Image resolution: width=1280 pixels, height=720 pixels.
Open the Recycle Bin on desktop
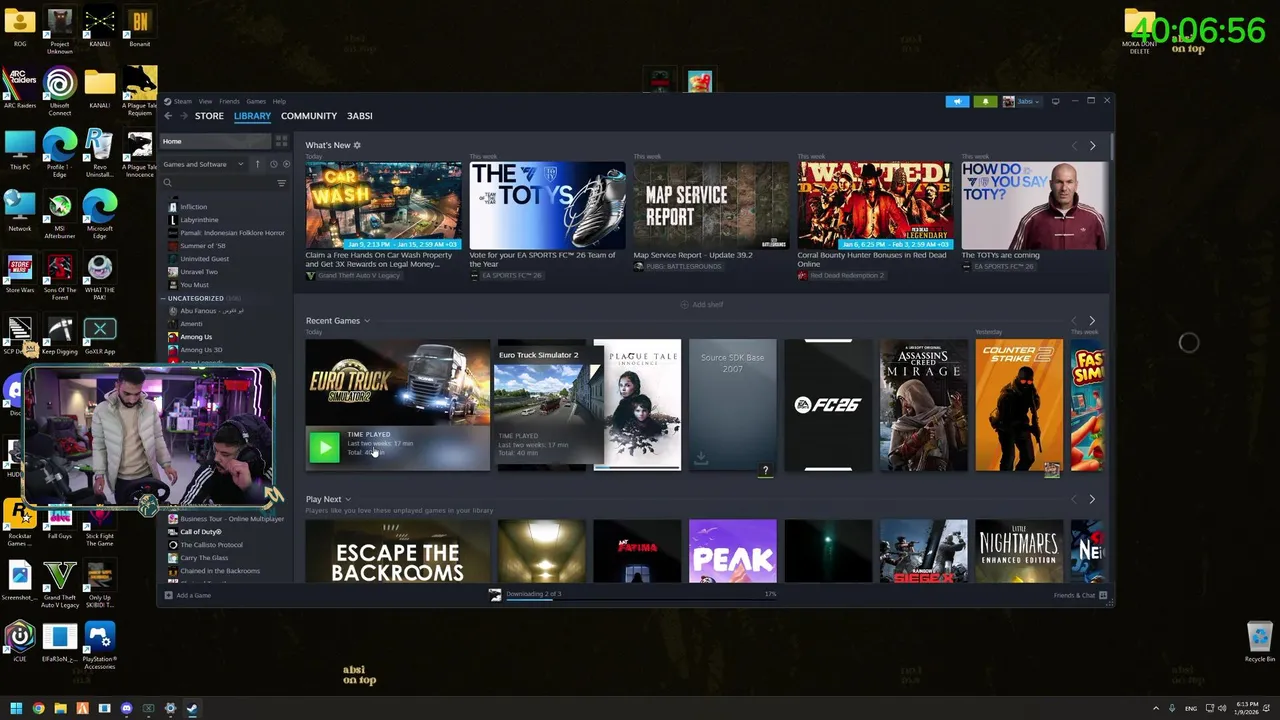coord(1259,642)
